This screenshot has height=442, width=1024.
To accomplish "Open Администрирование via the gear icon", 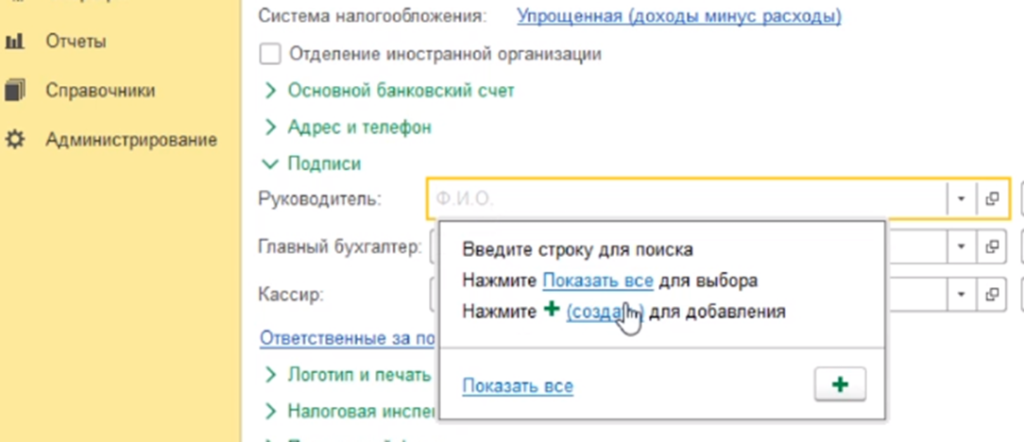I will [x=14, y=140].
